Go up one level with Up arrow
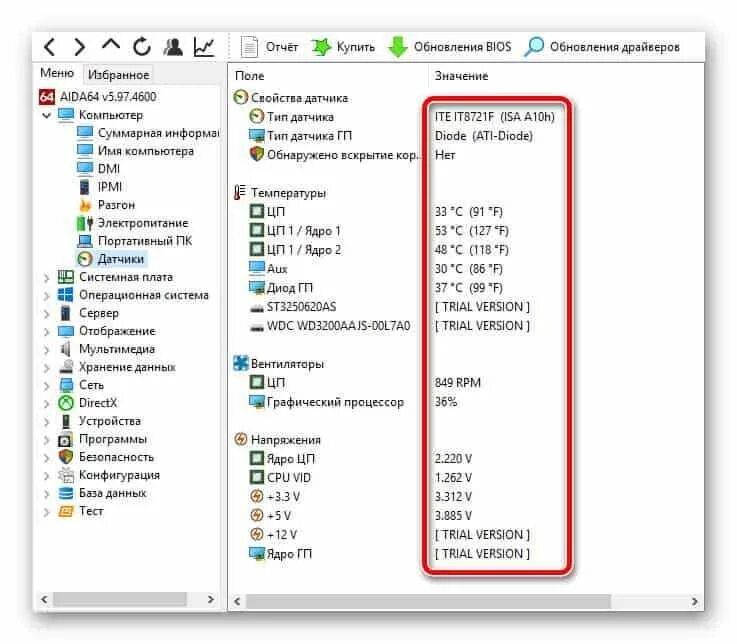The image size is (737, 644). 111,46
